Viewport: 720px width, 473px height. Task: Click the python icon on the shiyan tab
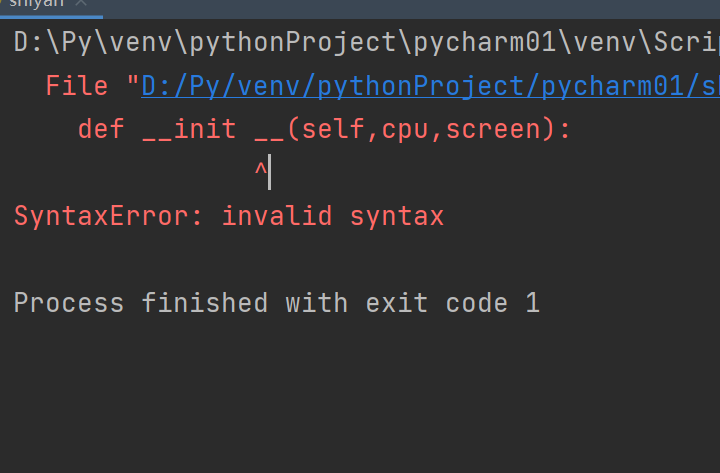(2, 3)
